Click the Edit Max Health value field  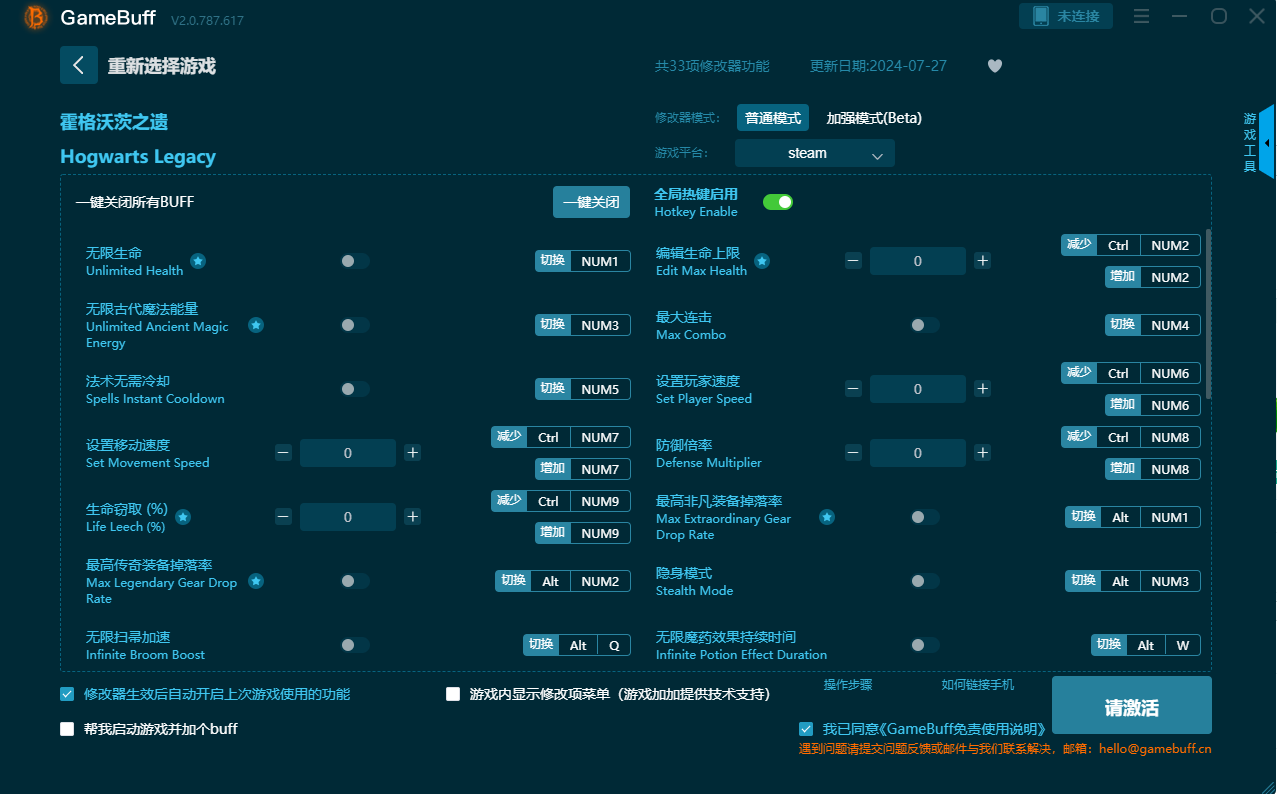pyautogui.click(x=918, y=261)
